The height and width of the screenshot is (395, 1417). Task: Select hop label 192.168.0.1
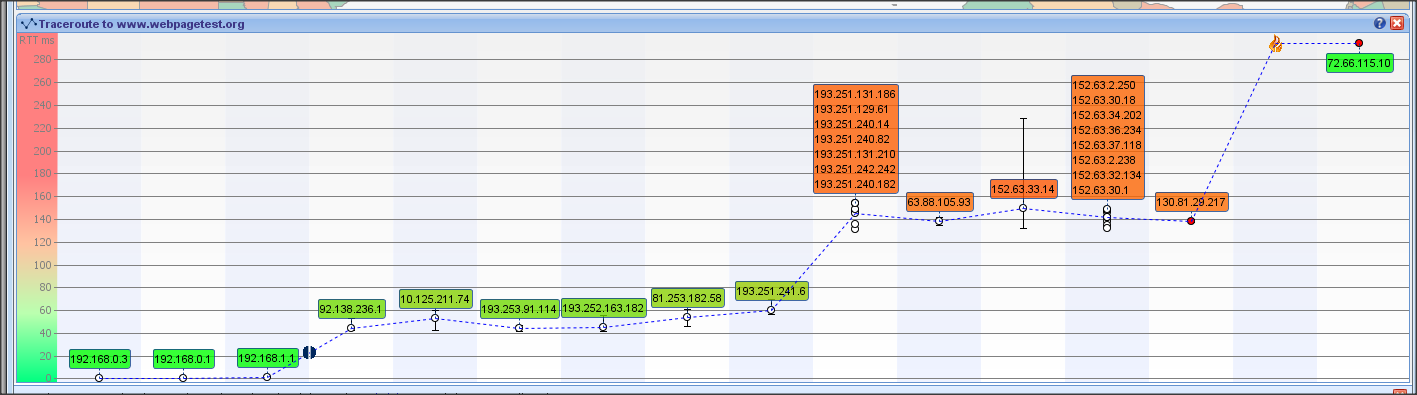(x=183, y=359)
